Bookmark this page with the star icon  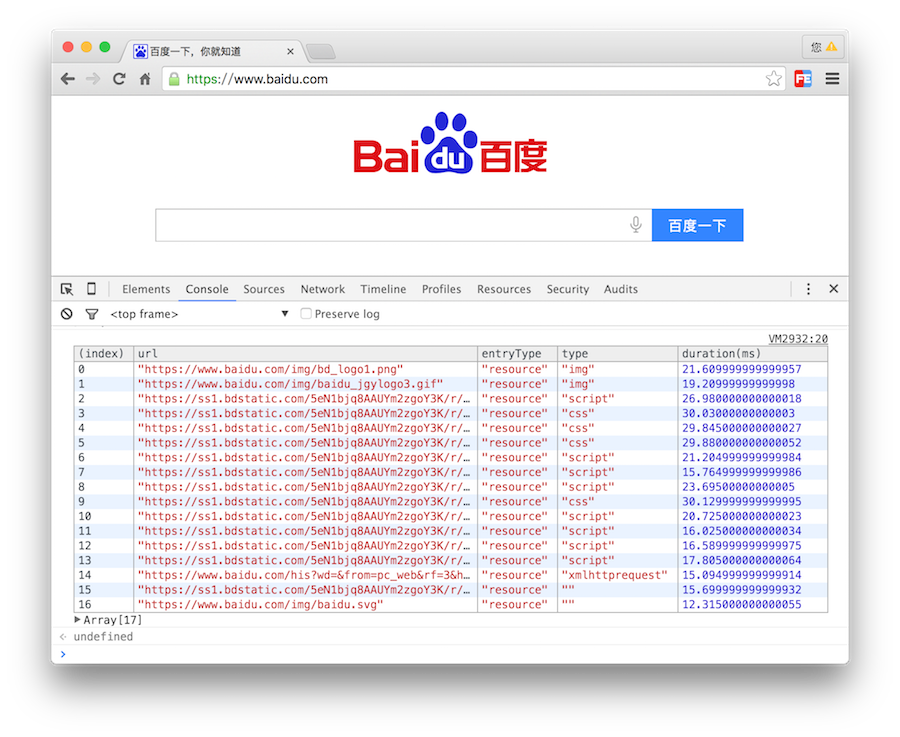tap(774, 79)
